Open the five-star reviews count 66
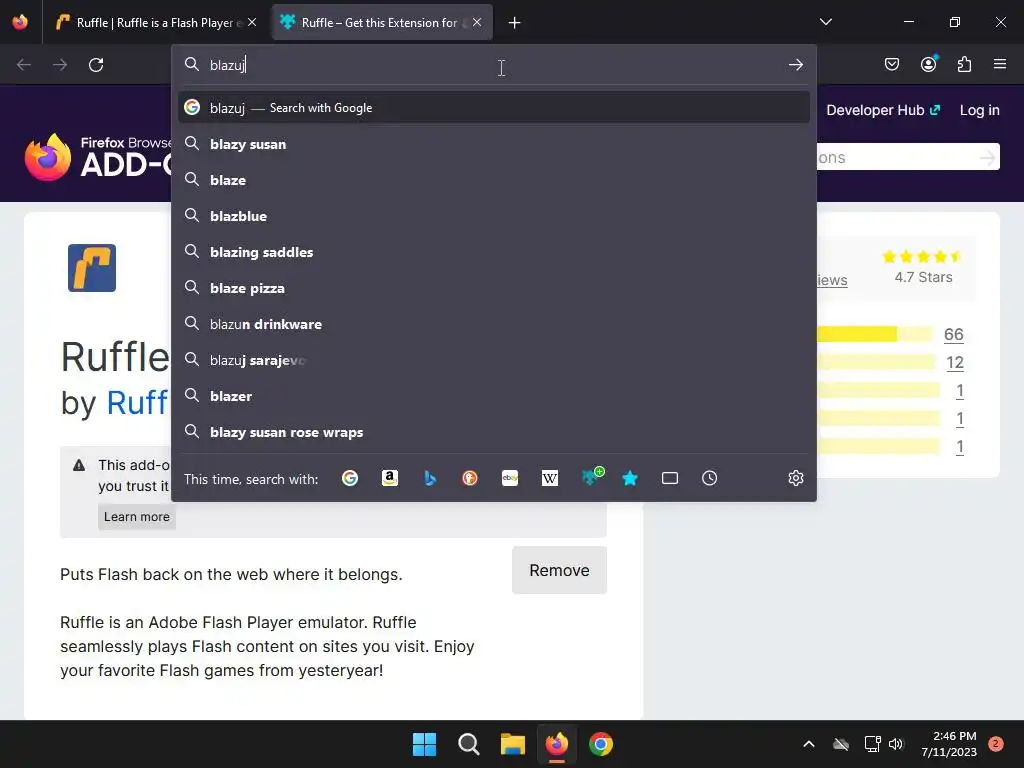Screen dimensions: 1024x768 [x=953, y=334]
